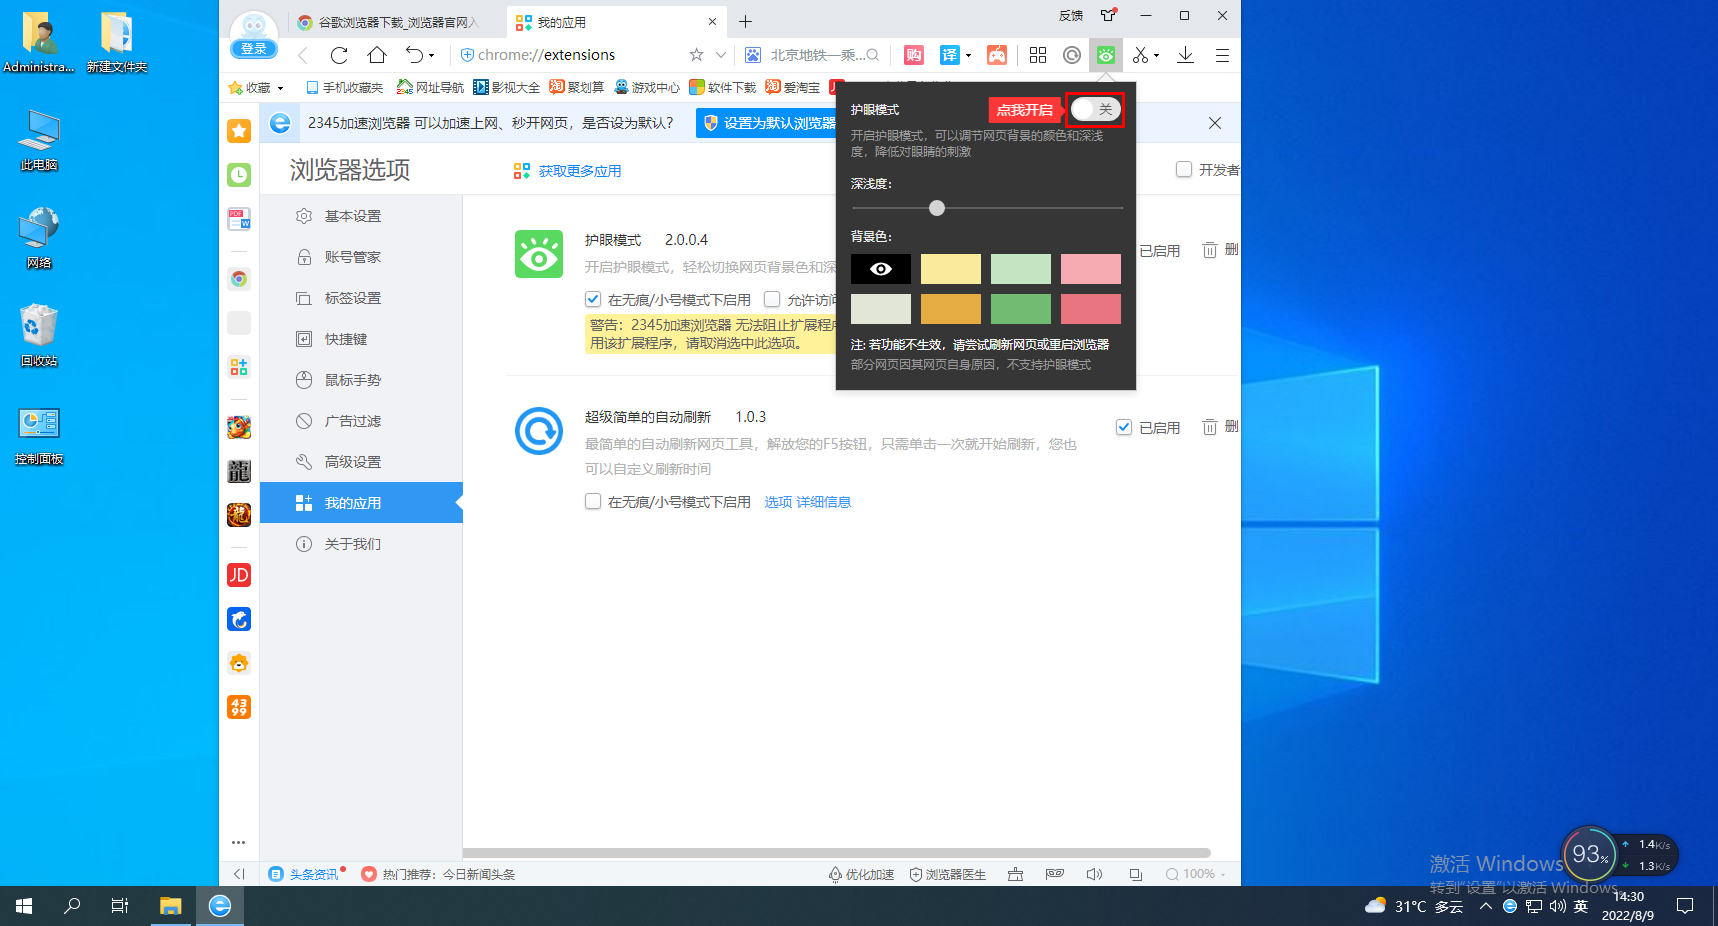Click the sidebar three-dots more icon
Screen dimensions: 1718x926
pyautogui.click(x=239, y=842)
